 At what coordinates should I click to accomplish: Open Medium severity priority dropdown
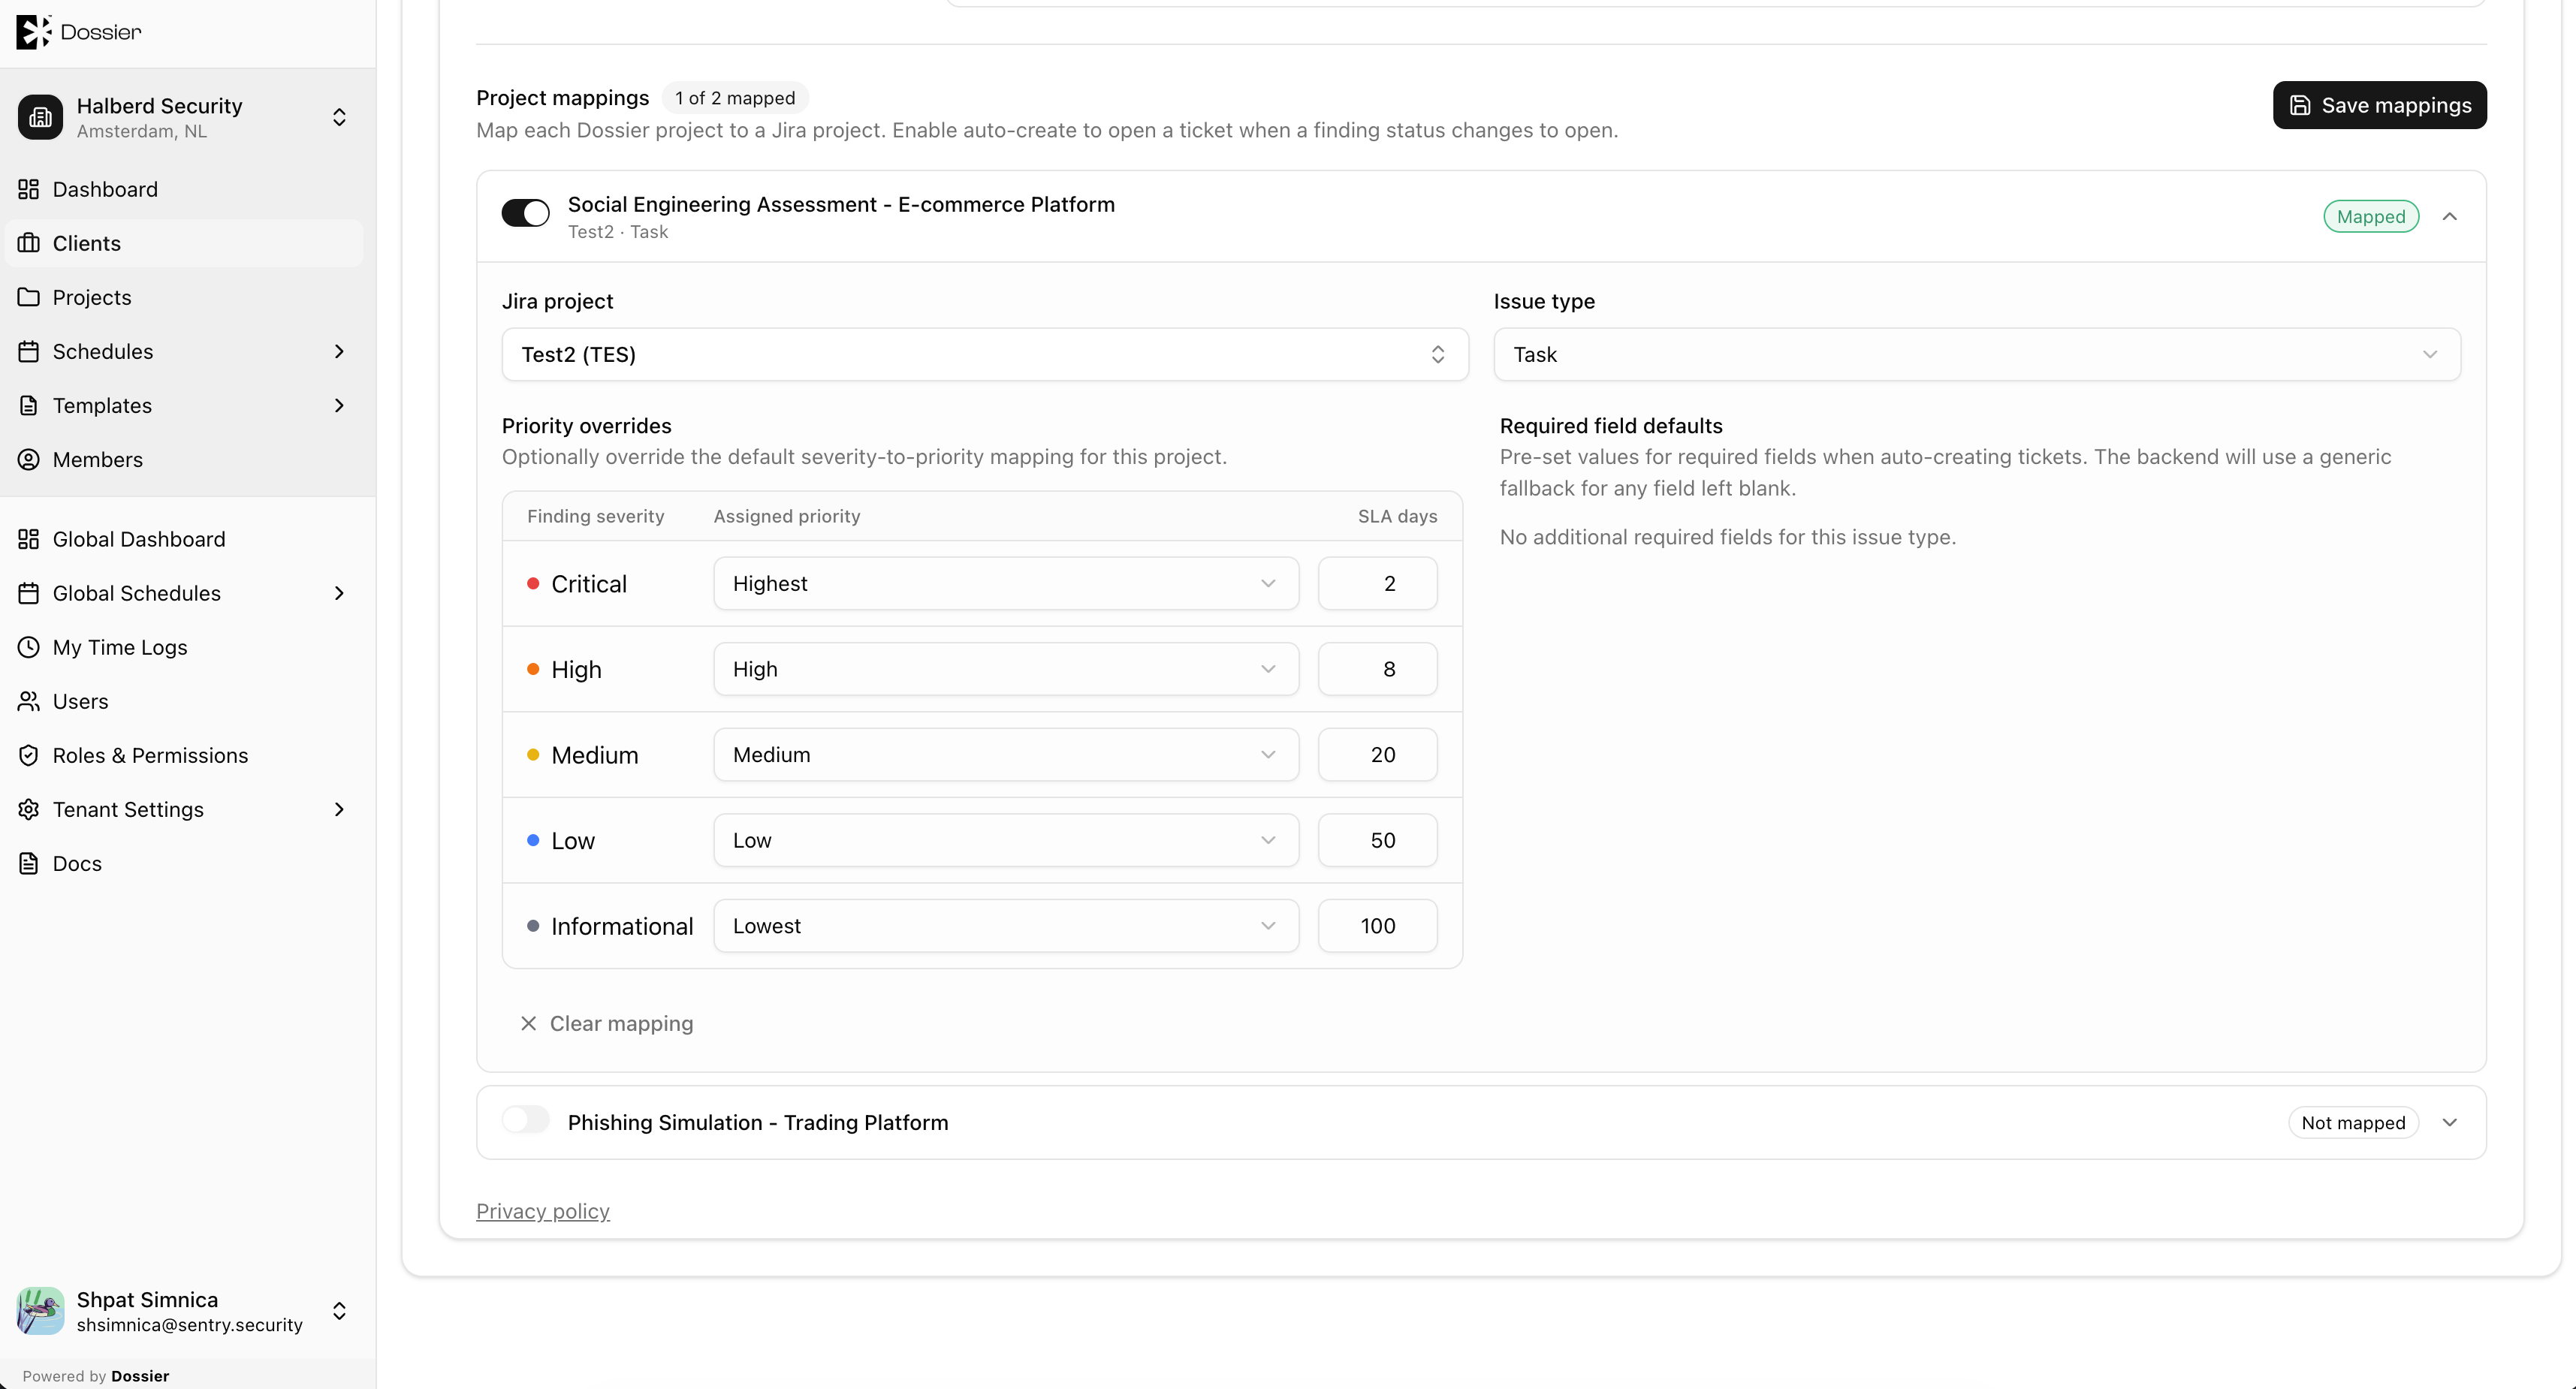pos(1006,754)
